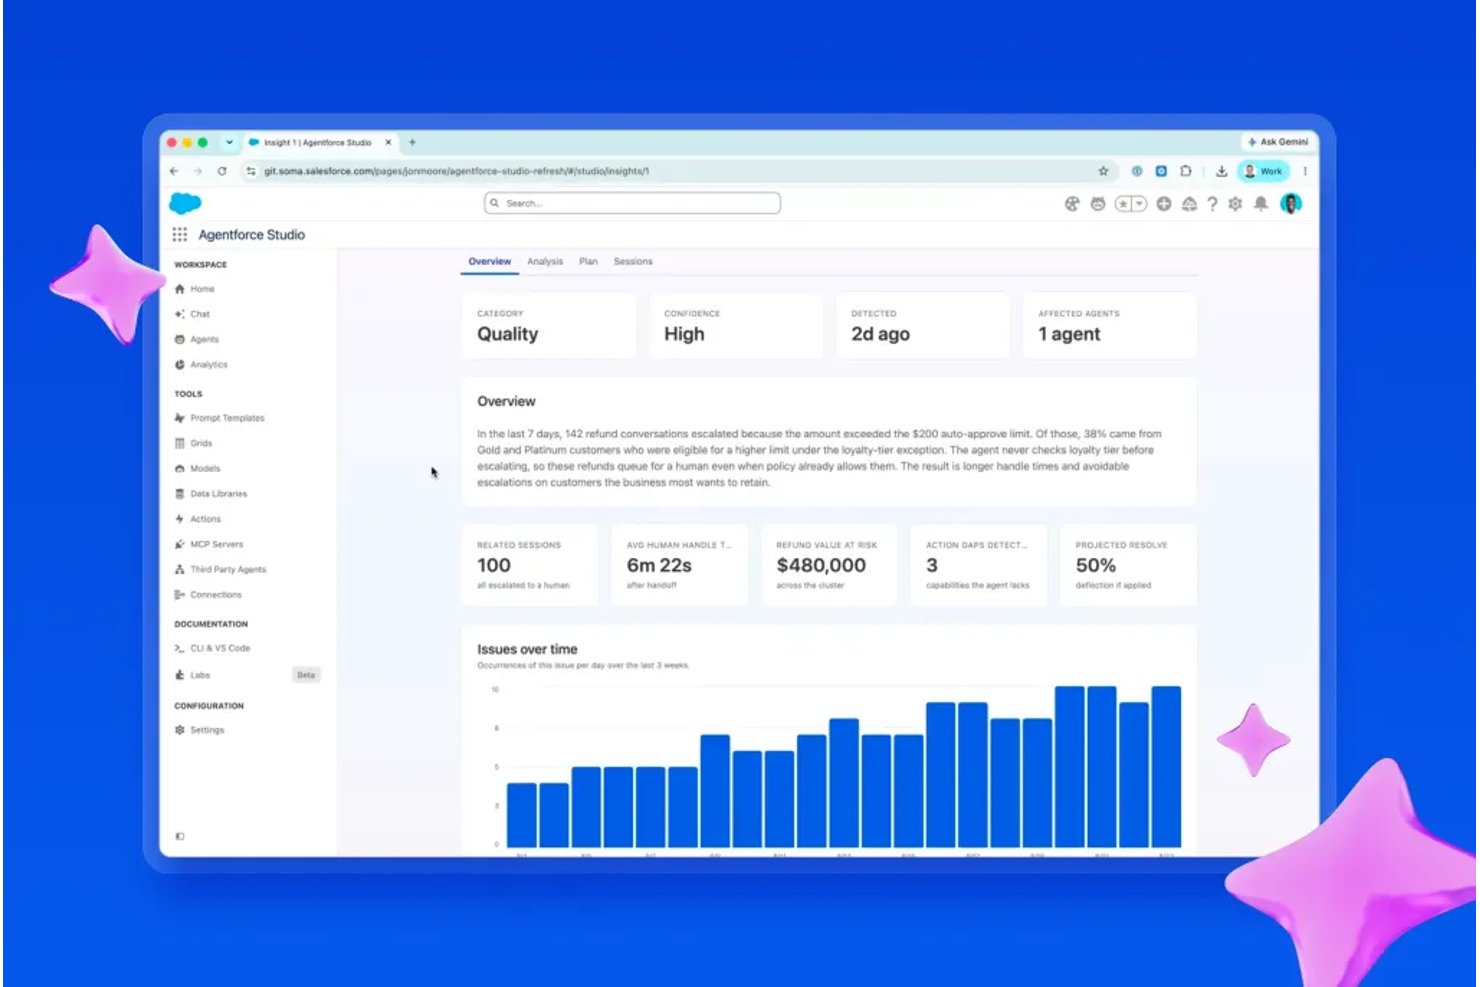The width and height of the screenshot is (1480, 987).
Task: Open the Data Libraries icon
Action: coord(180,494)
